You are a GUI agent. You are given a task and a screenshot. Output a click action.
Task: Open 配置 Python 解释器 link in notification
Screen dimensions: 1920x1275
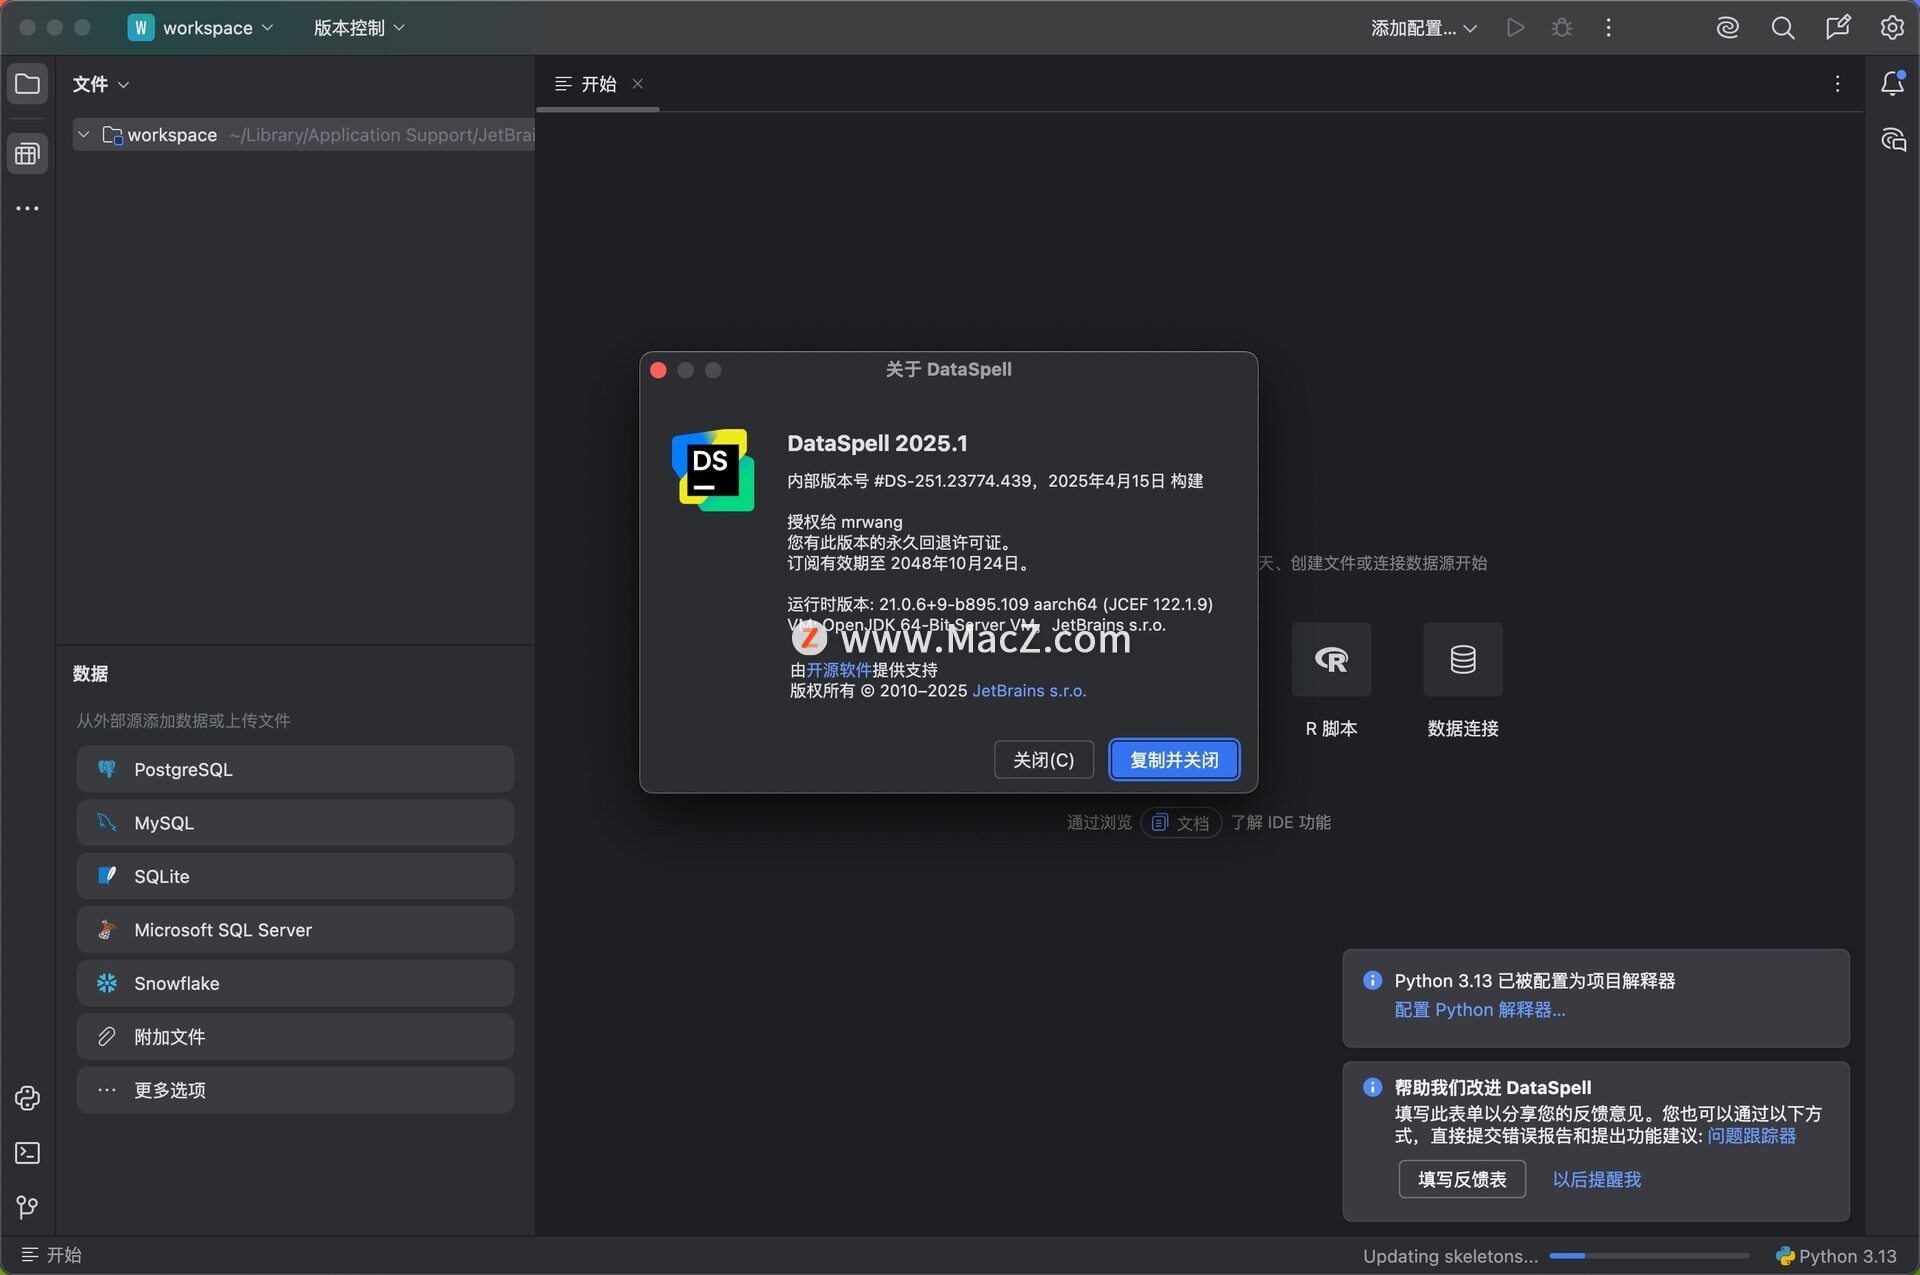tap(1480, 1010)
